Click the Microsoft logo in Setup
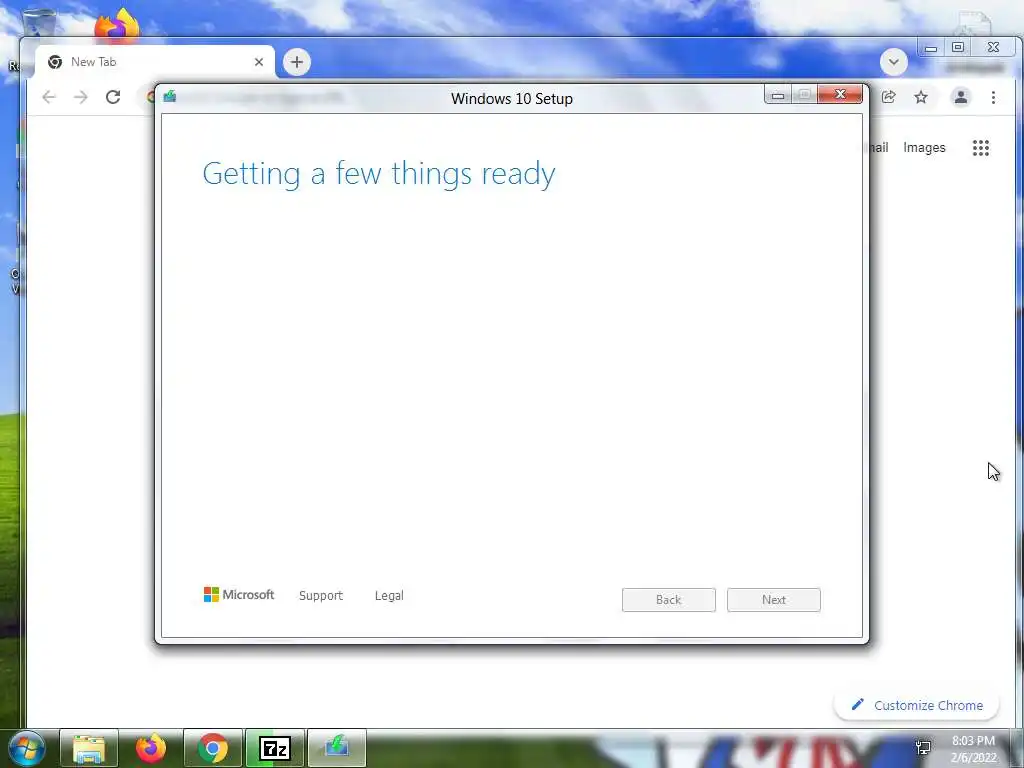 click(x=239, y=594)
